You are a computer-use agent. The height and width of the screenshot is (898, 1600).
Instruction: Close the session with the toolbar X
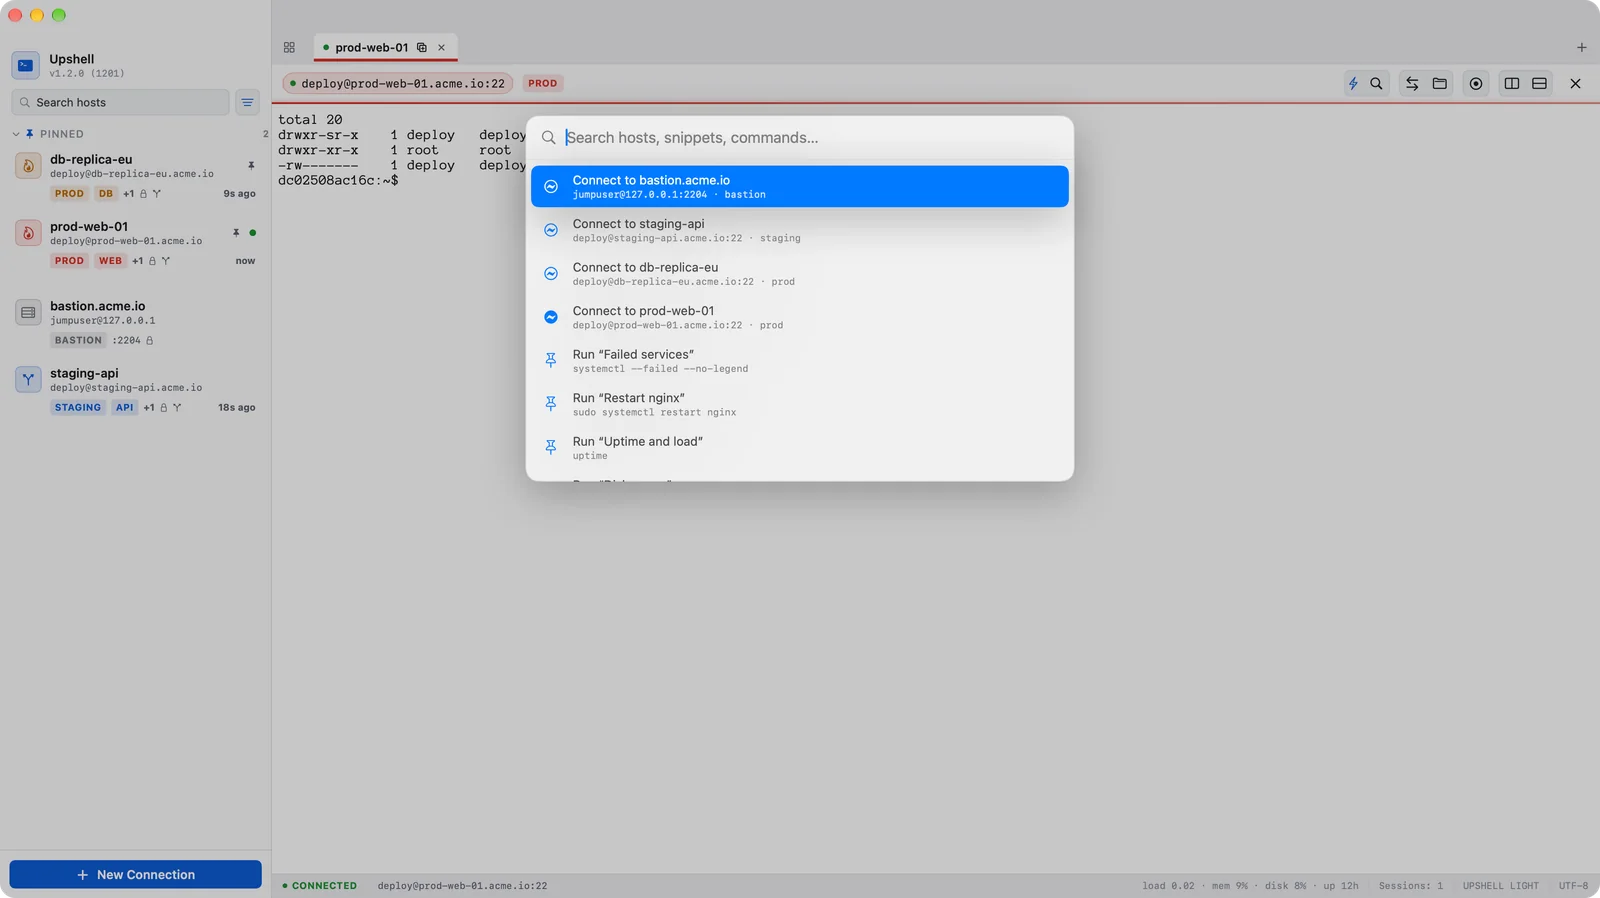[1575, 84]
